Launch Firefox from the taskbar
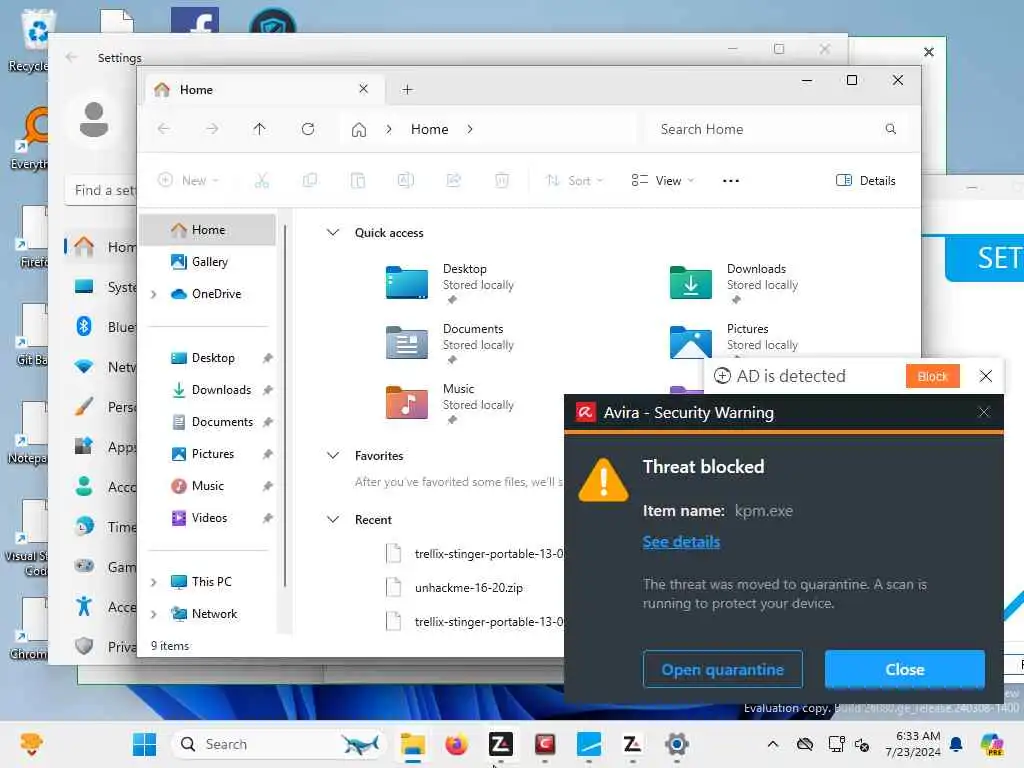This screenshot has height=768, width=1024. click(x=456, y=744)
